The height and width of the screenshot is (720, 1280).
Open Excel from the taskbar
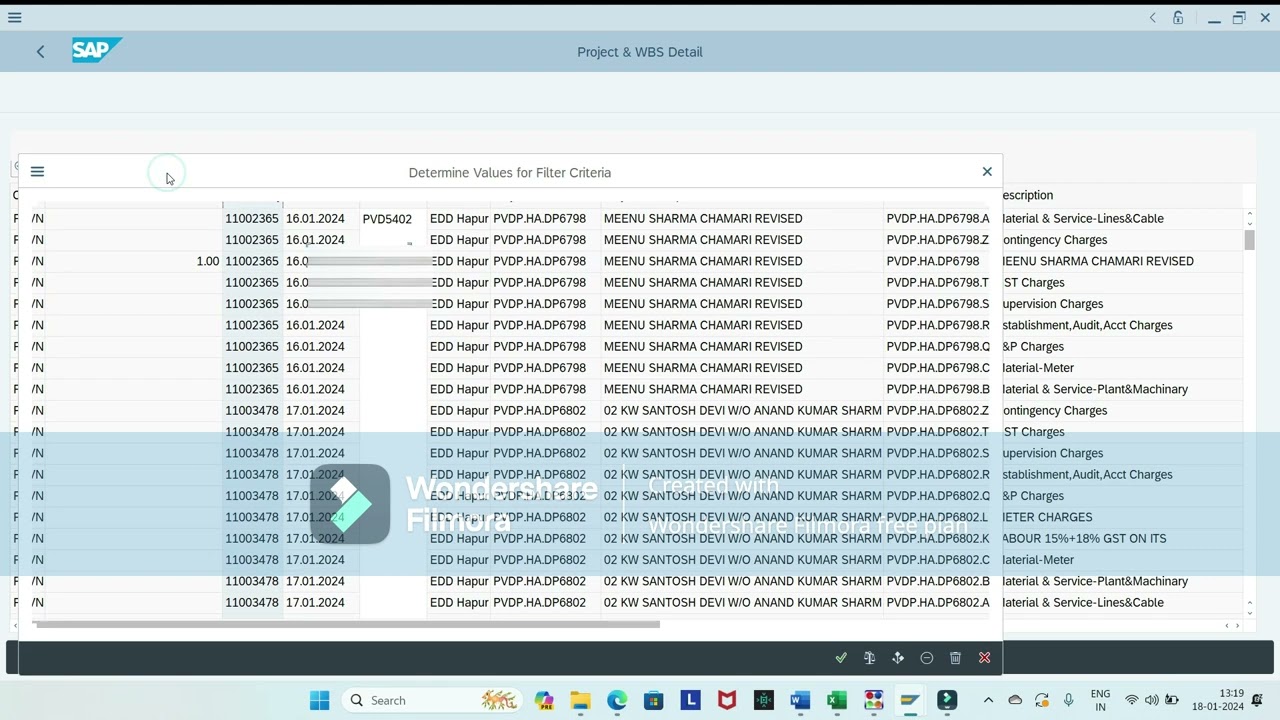tap(837, 700)
